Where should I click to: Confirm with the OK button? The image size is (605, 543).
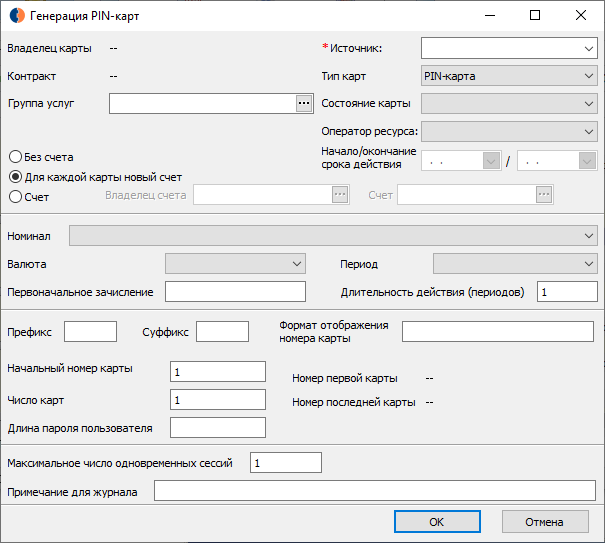(x=437, y=522)
